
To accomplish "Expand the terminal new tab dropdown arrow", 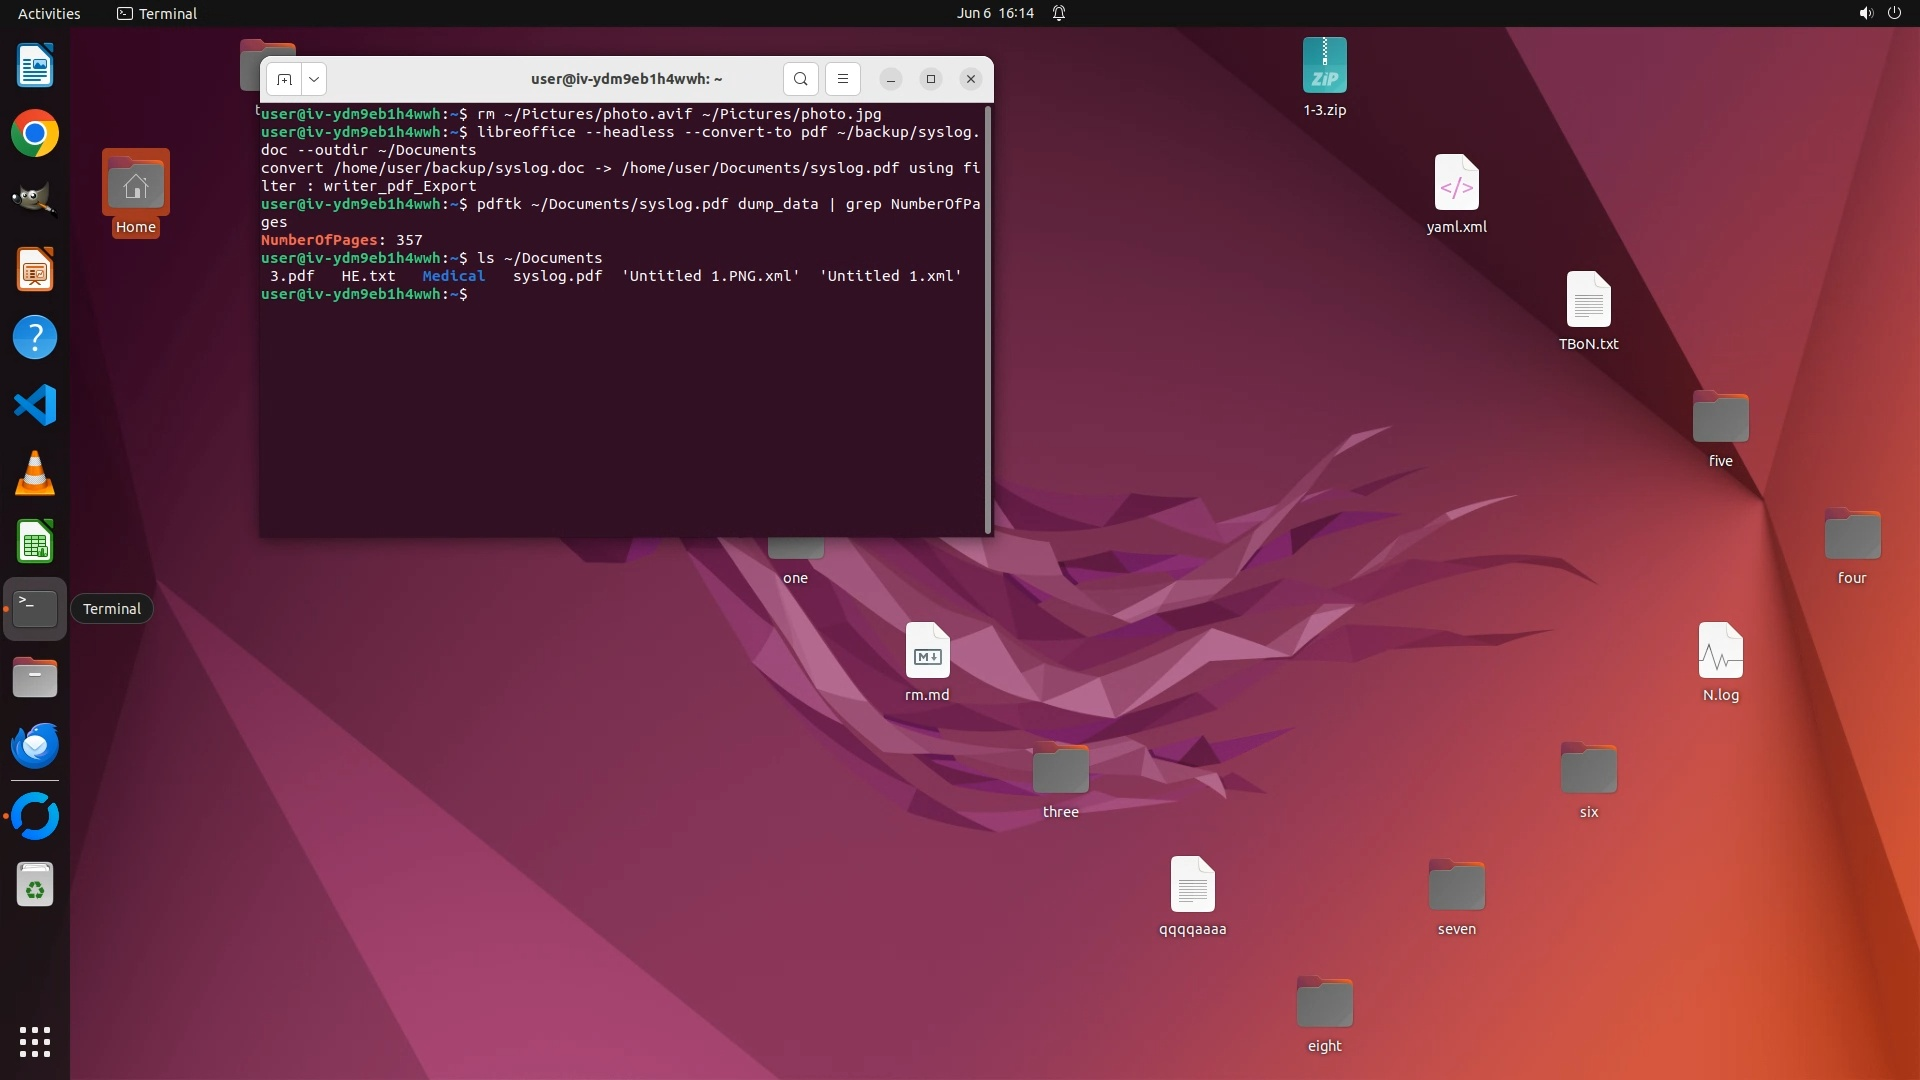I will 314,79.
